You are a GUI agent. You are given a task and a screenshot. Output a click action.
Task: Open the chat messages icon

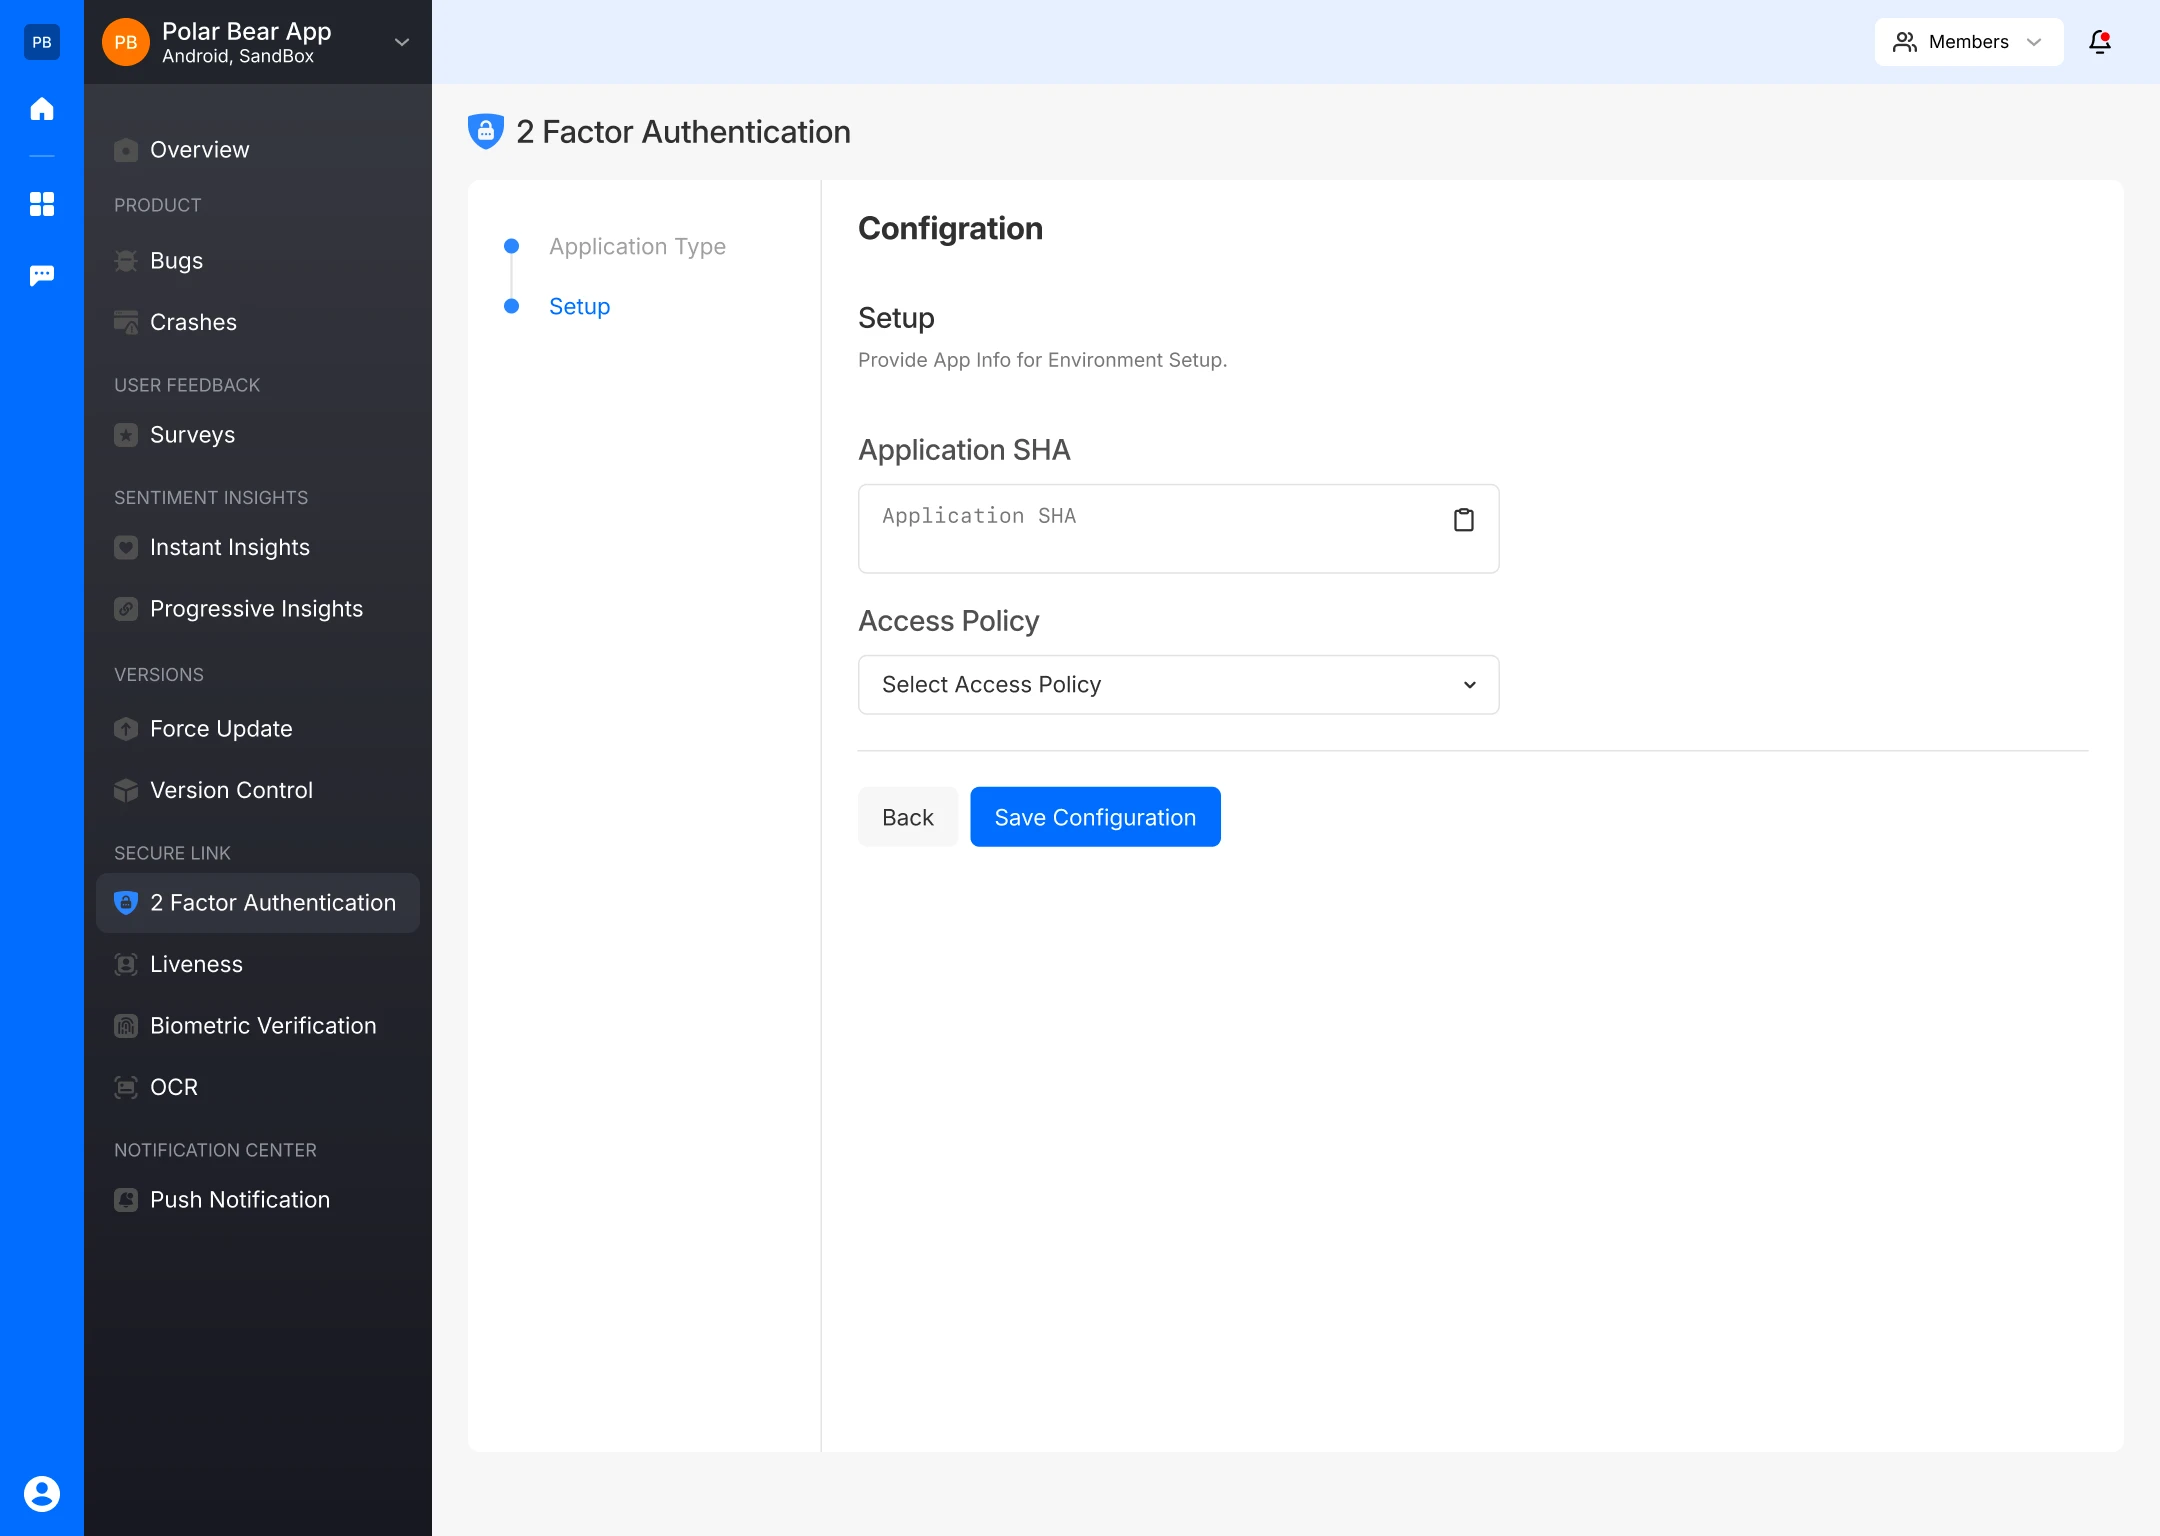point(42,275)
